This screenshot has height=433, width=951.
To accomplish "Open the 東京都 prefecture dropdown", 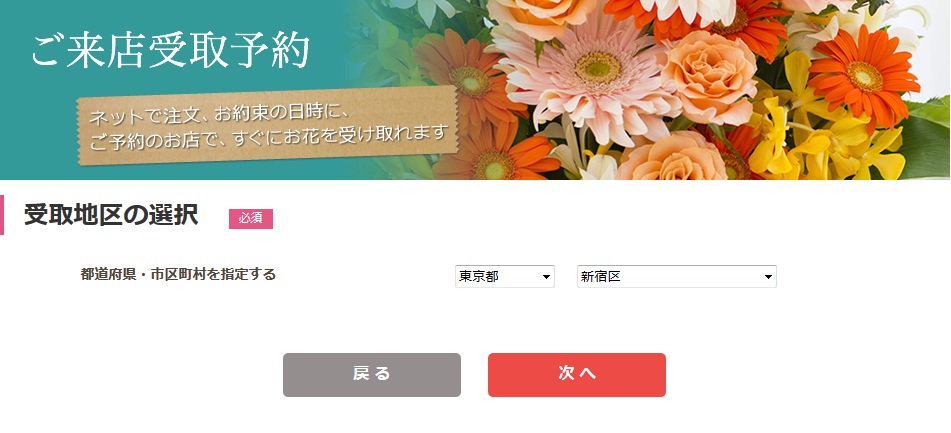I will (x=505, y=277).
